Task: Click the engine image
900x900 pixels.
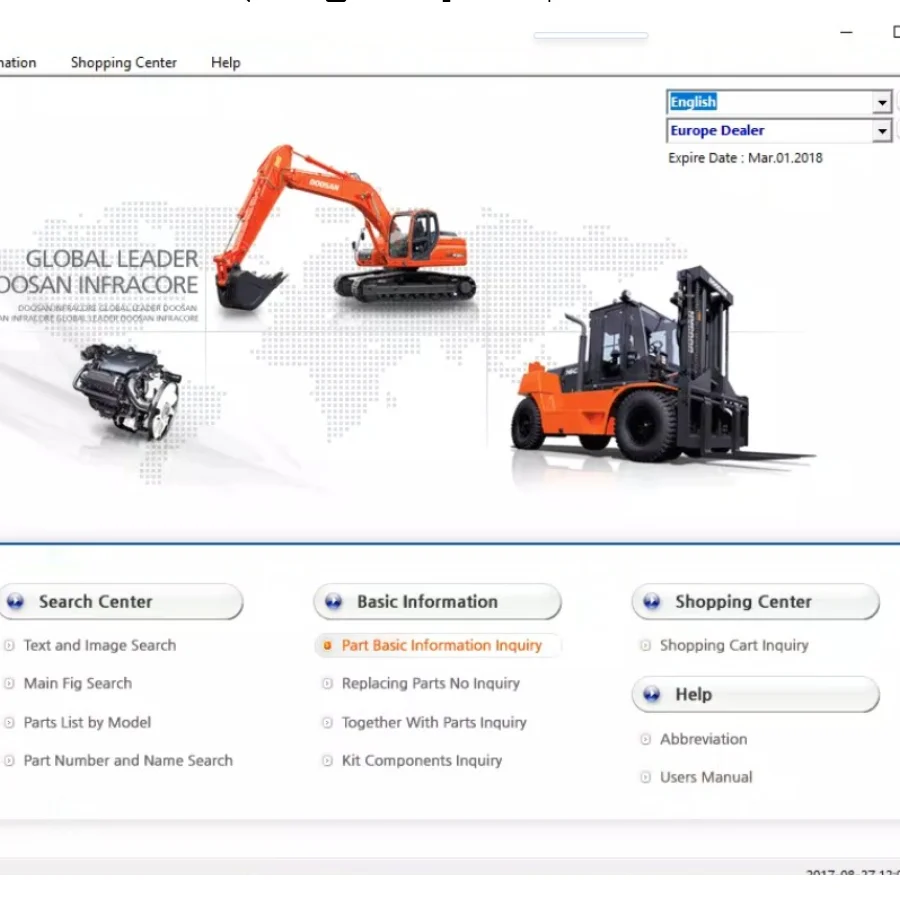Action: (x=127, y=391)
